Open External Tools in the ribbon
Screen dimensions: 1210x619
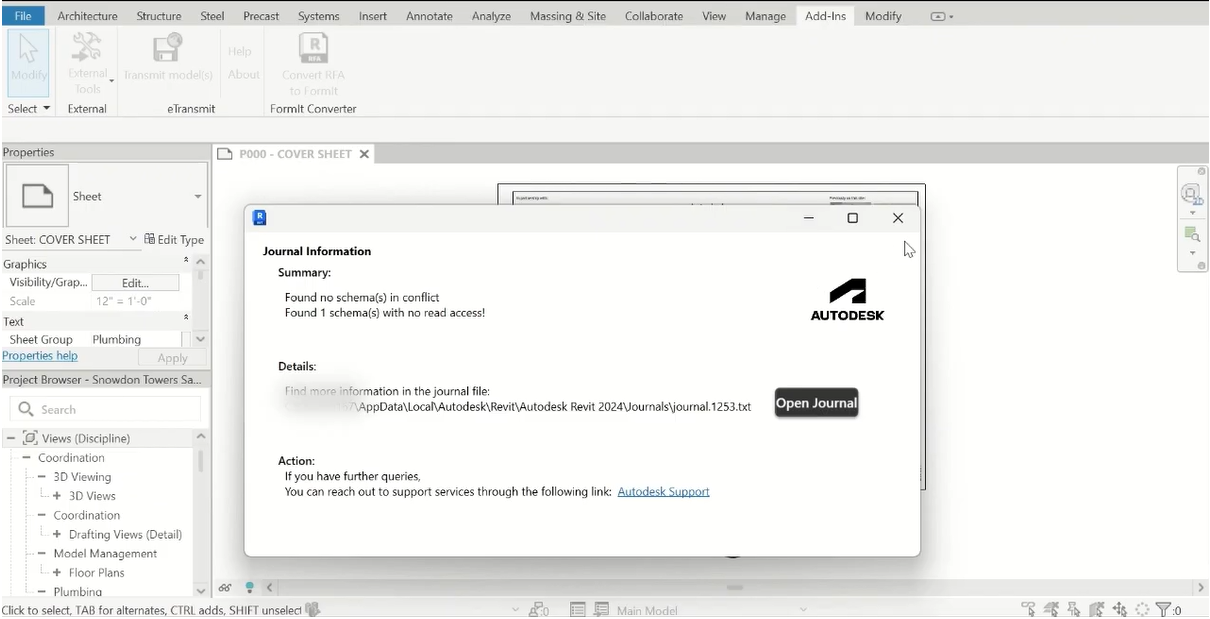point(87,62)
